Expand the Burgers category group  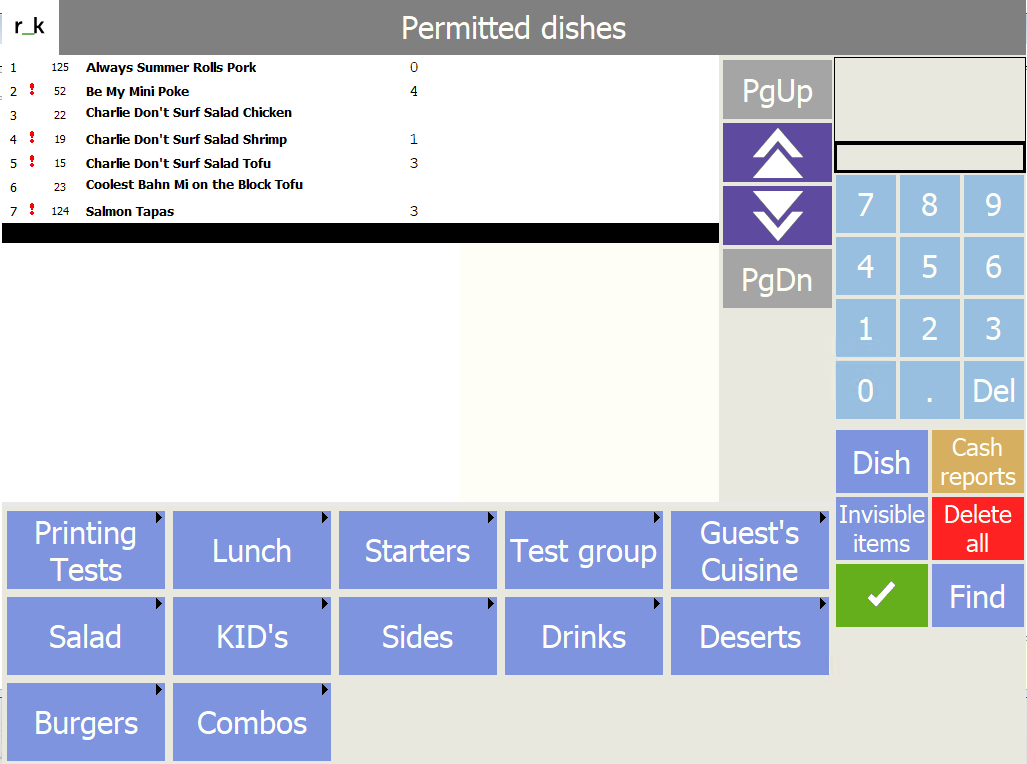point(86,723)
